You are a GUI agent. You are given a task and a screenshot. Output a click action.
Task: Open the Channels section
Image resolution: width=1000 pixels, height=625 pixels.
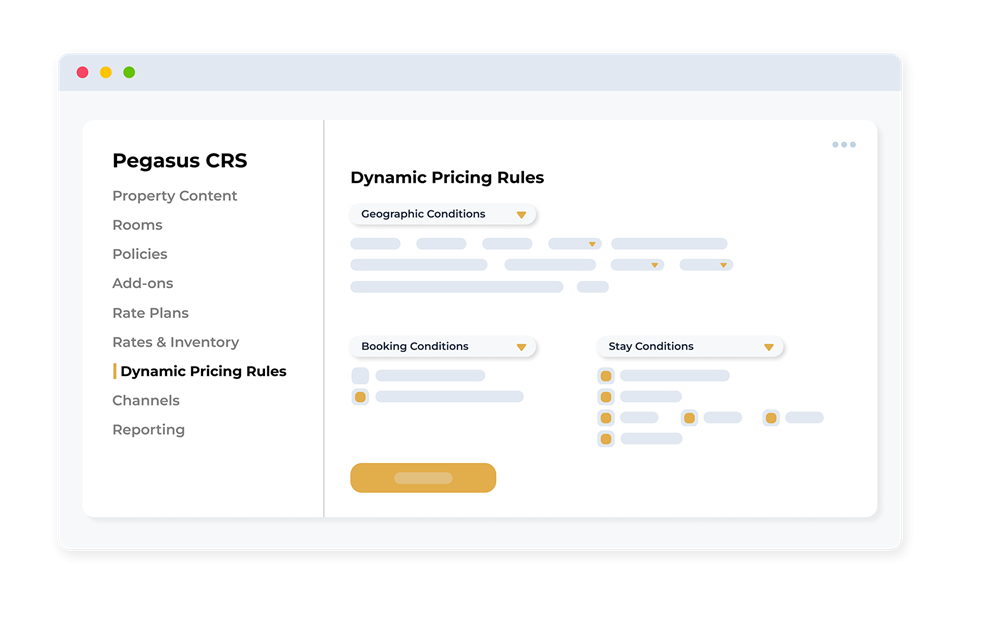click(x=146, y=401)
